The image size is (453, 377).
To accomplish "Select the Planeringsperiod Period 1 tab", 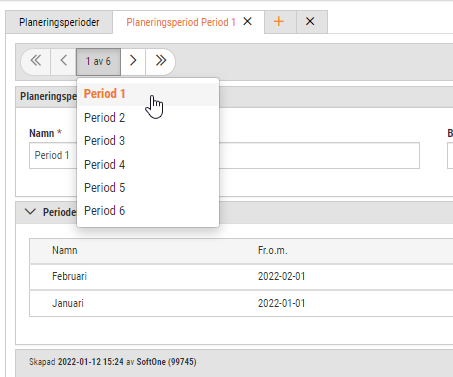I will pos(181,22).
